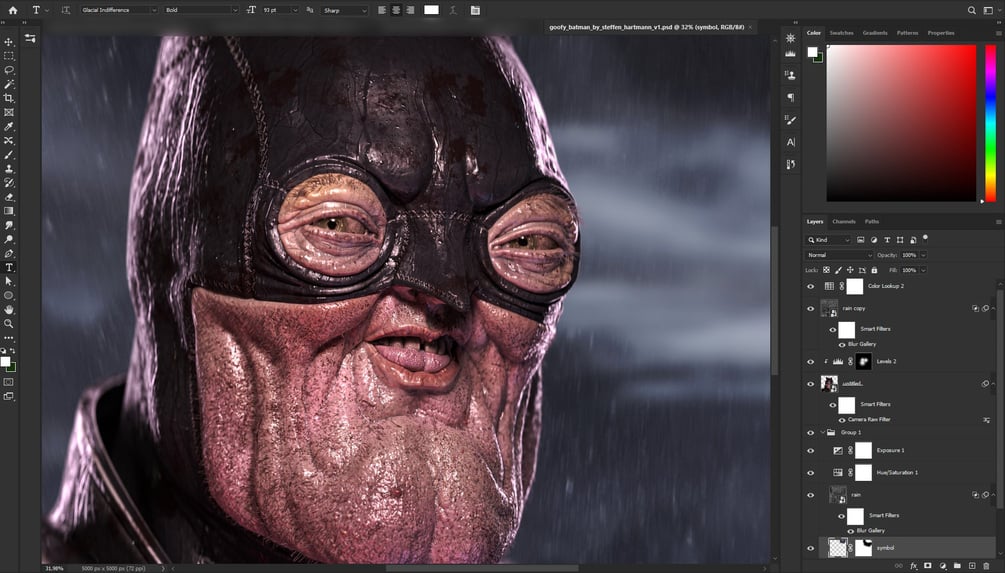Viewport: 1005px width, 573px height.
Task: Open the Character and Paragraph panels toggle
Action: click(x=475, y=10)
